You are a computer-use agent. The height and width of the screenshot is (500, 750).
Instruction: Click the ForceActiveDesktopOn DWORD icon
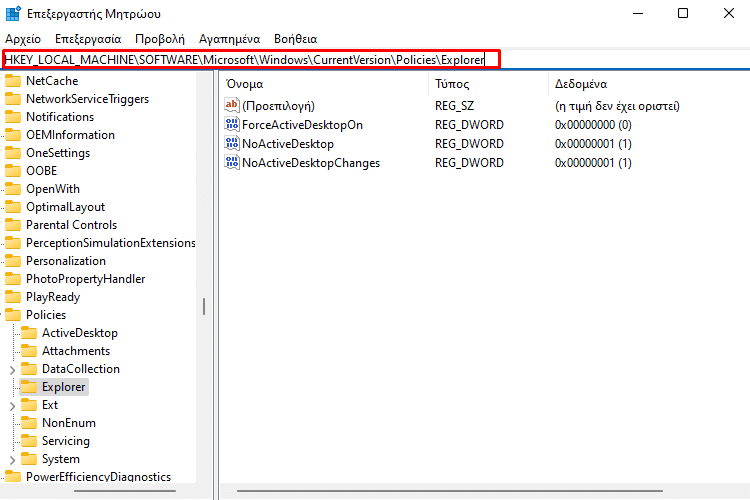coord(232,124)
